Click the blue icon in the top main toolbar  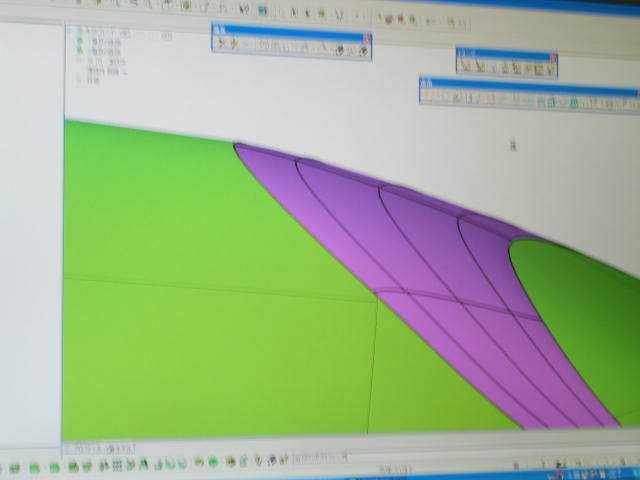coord(263,10)
